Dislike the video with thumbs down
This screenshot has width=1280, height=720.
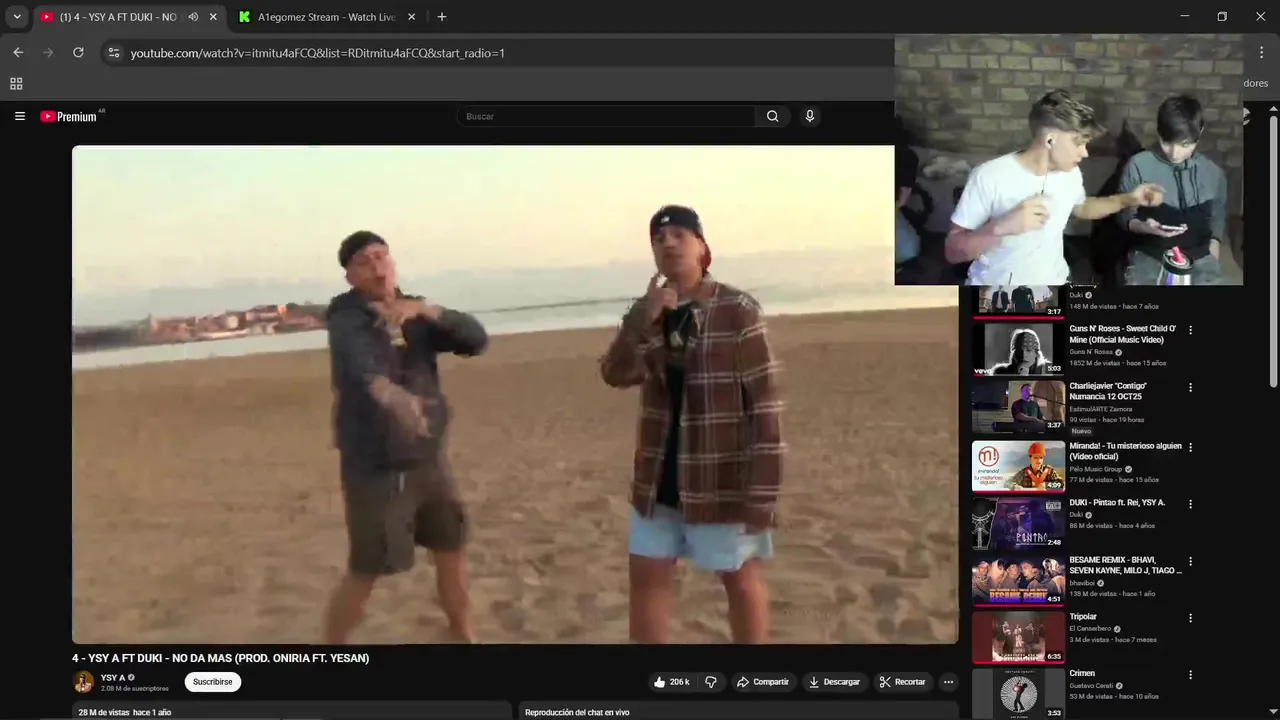click(711, 682)
